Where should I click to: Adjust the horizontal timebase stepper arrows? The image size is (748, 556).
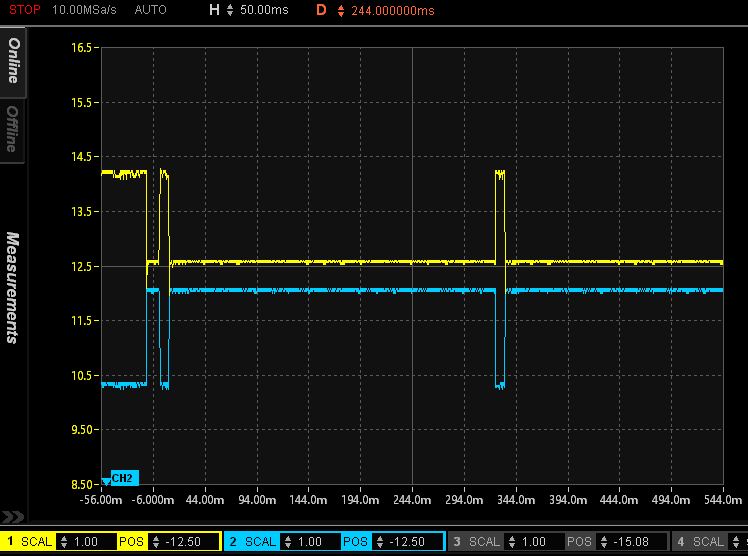pos(231,11)
